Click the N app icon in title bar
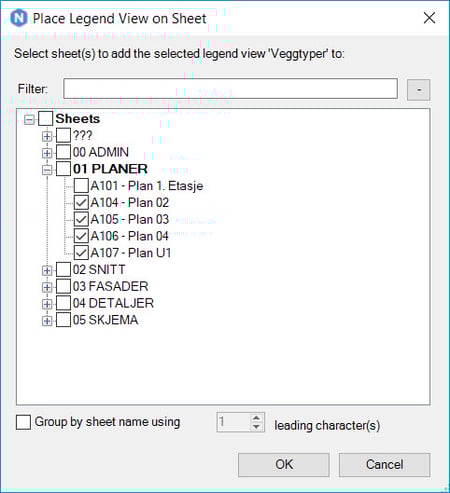Screen dimensions: 450x493 19,18
